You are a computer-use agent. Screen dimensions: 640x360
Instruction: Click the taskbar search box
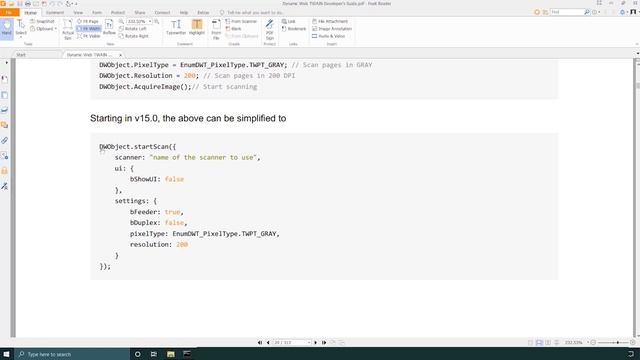click(x=72, y=354)
